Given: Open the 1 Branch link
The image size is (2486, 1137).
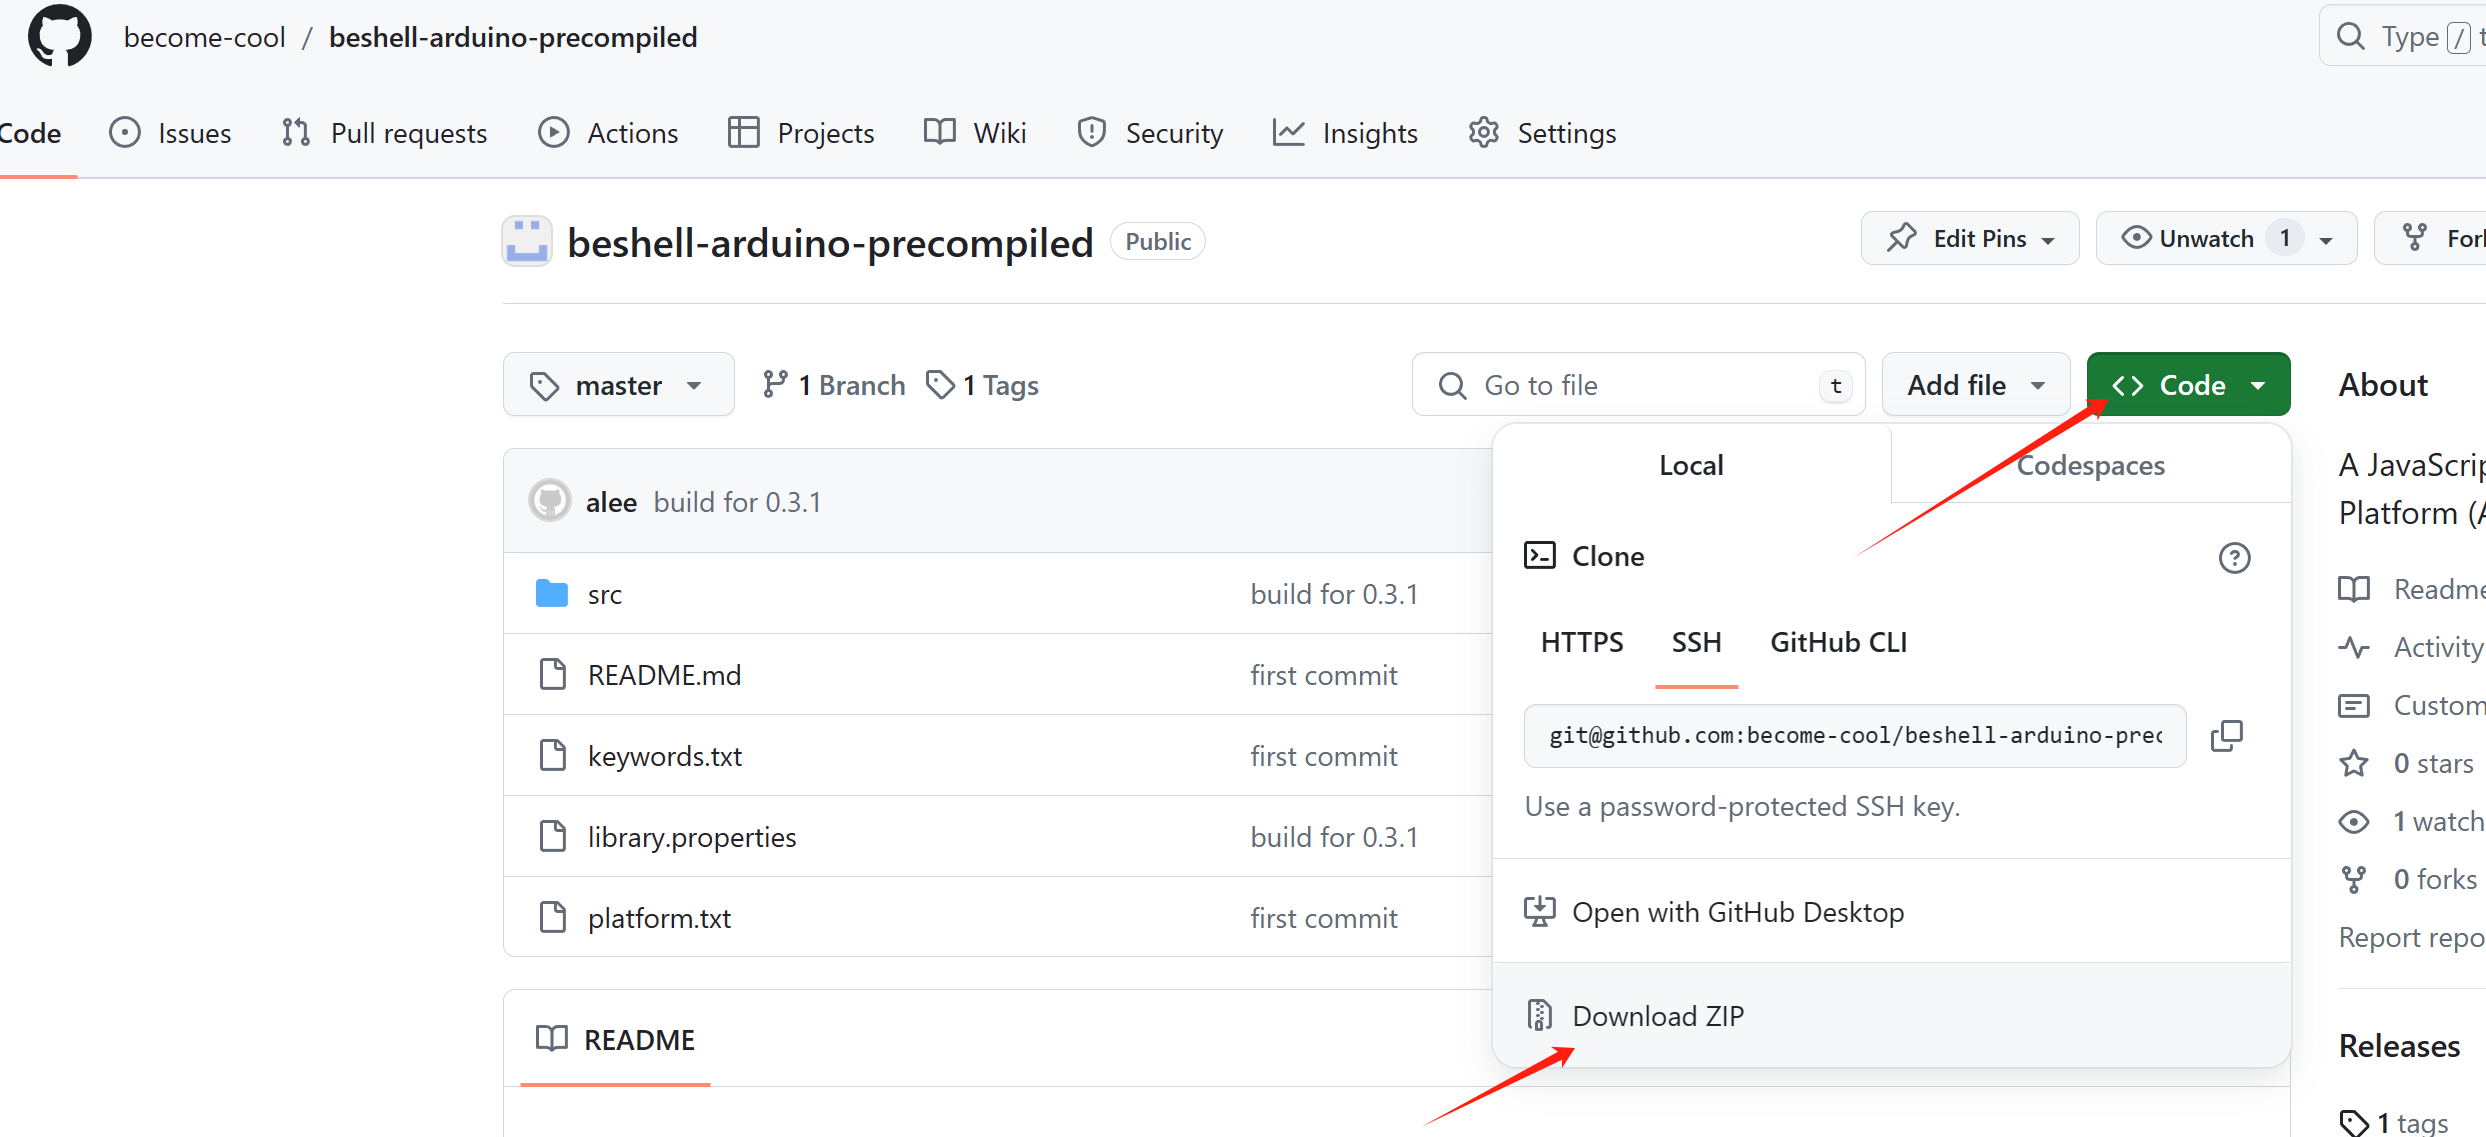Looking at the screenshot, I should (833, 385).
